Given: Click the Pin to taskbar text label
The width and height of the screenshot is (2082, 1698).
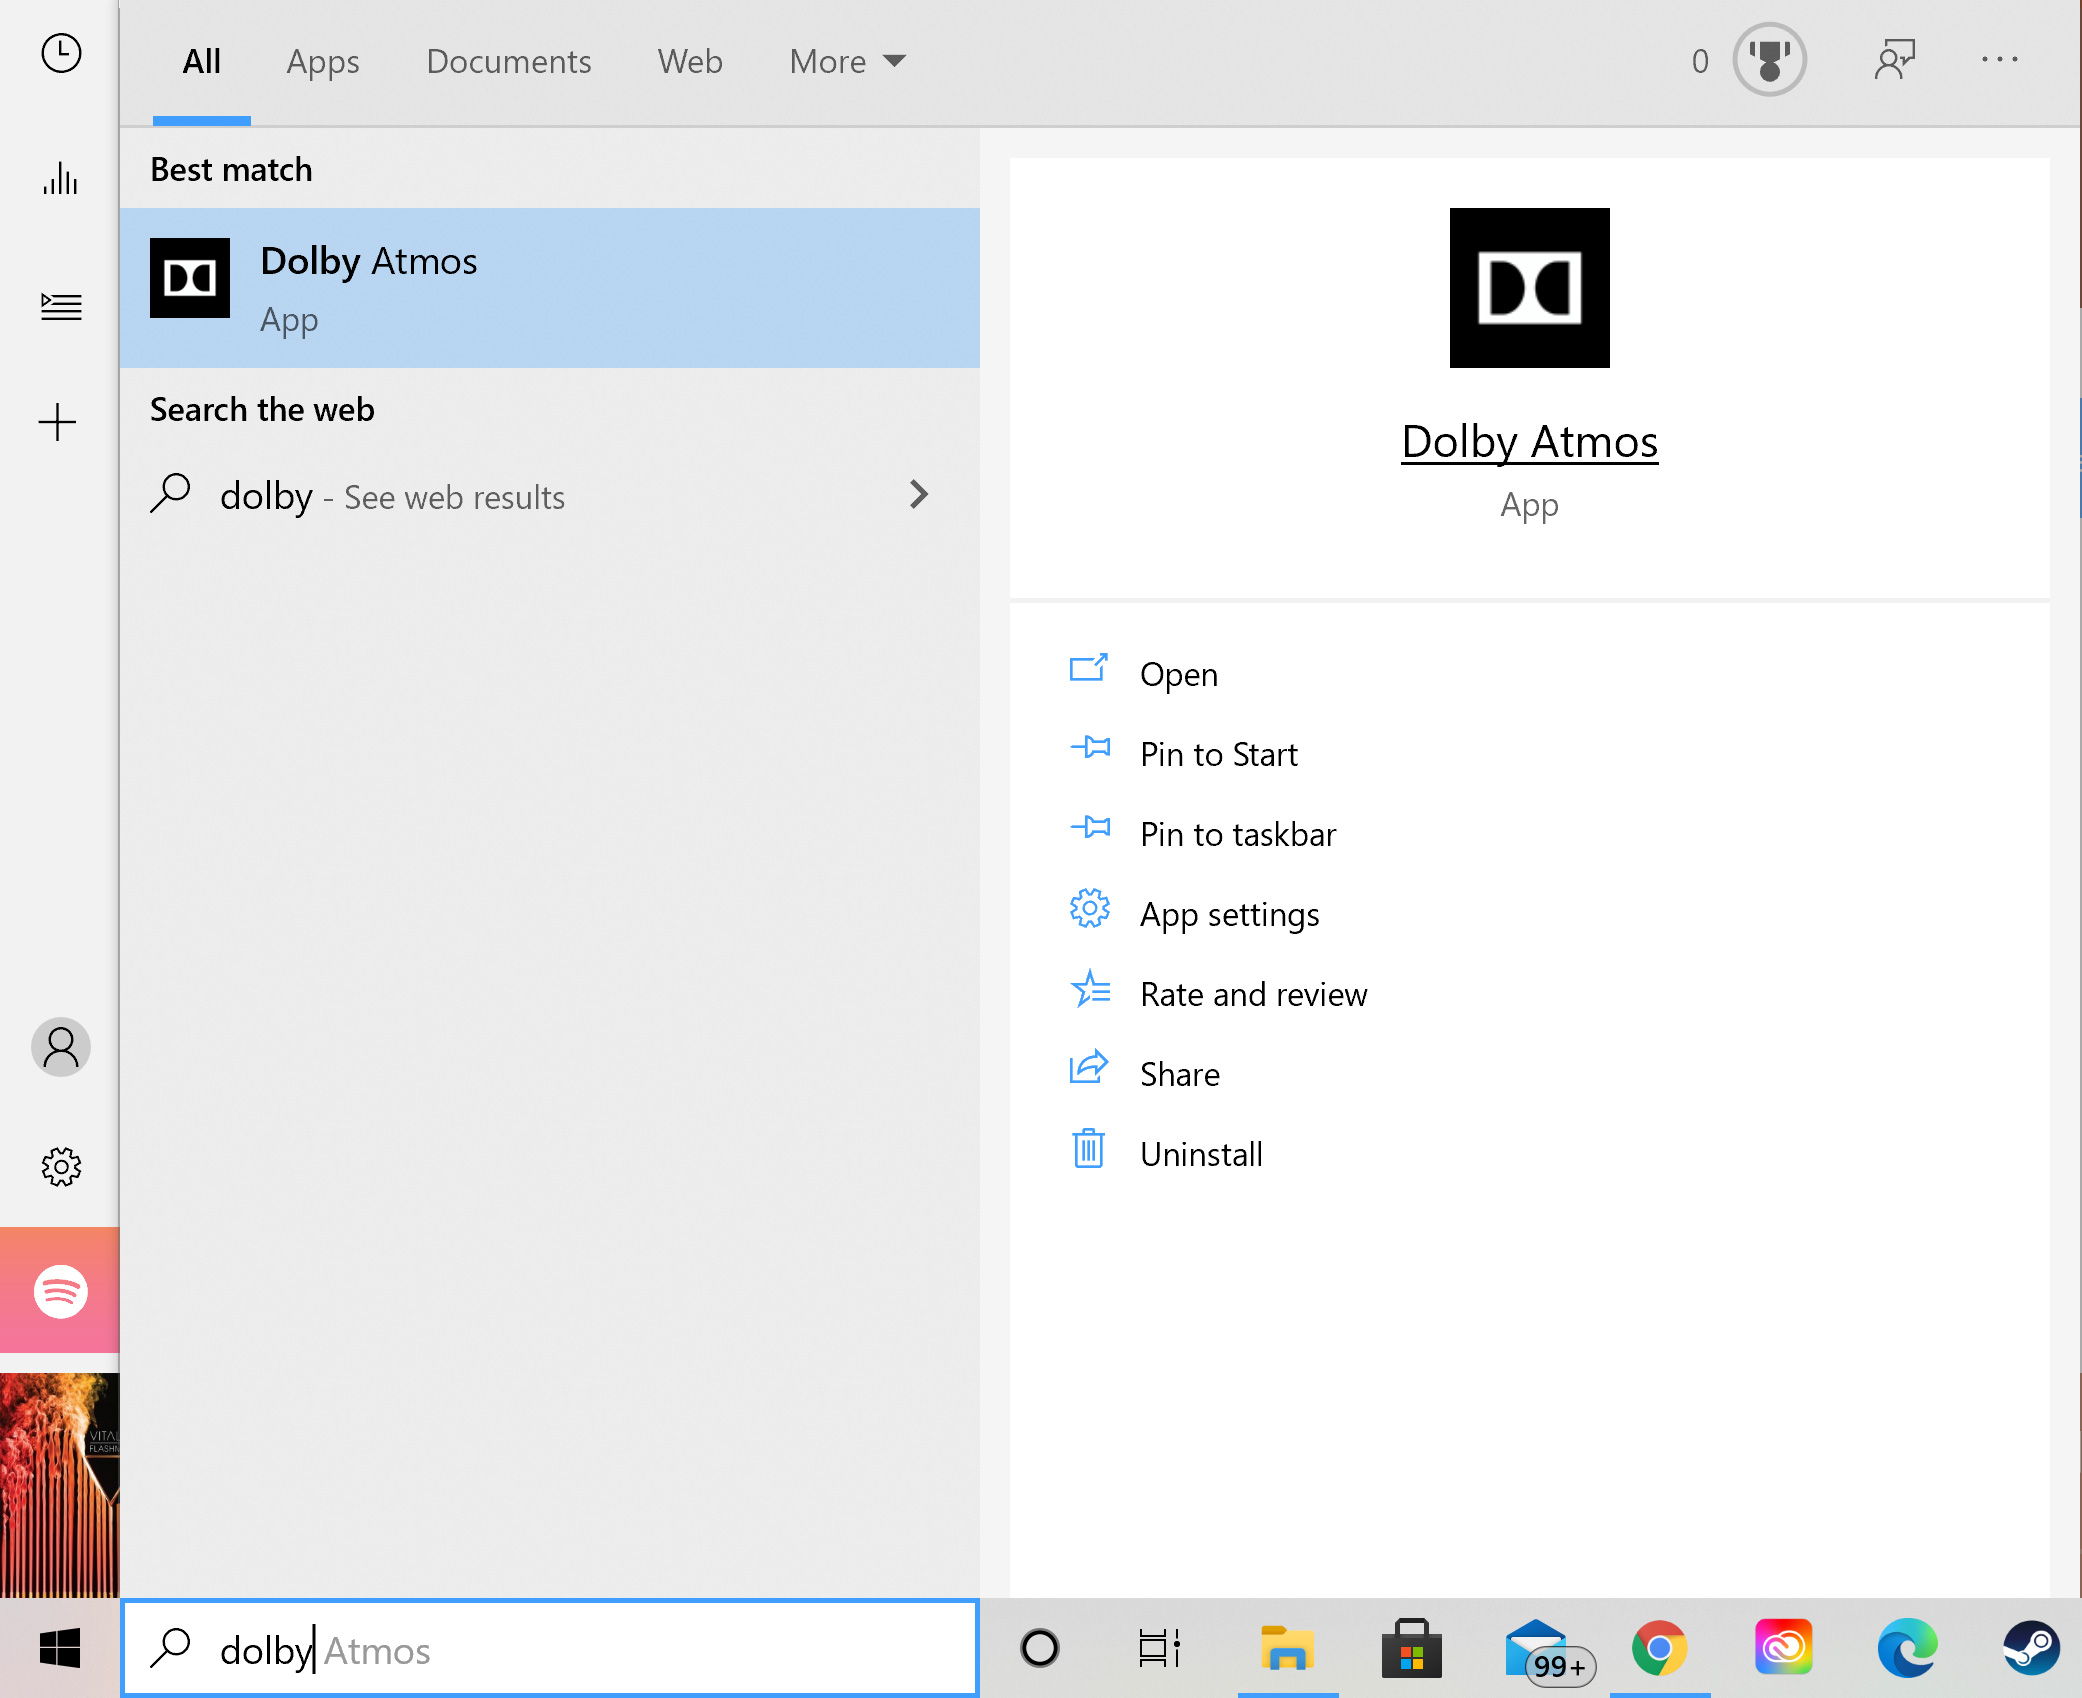Looking at the screenshot, I should point(1238,835).
